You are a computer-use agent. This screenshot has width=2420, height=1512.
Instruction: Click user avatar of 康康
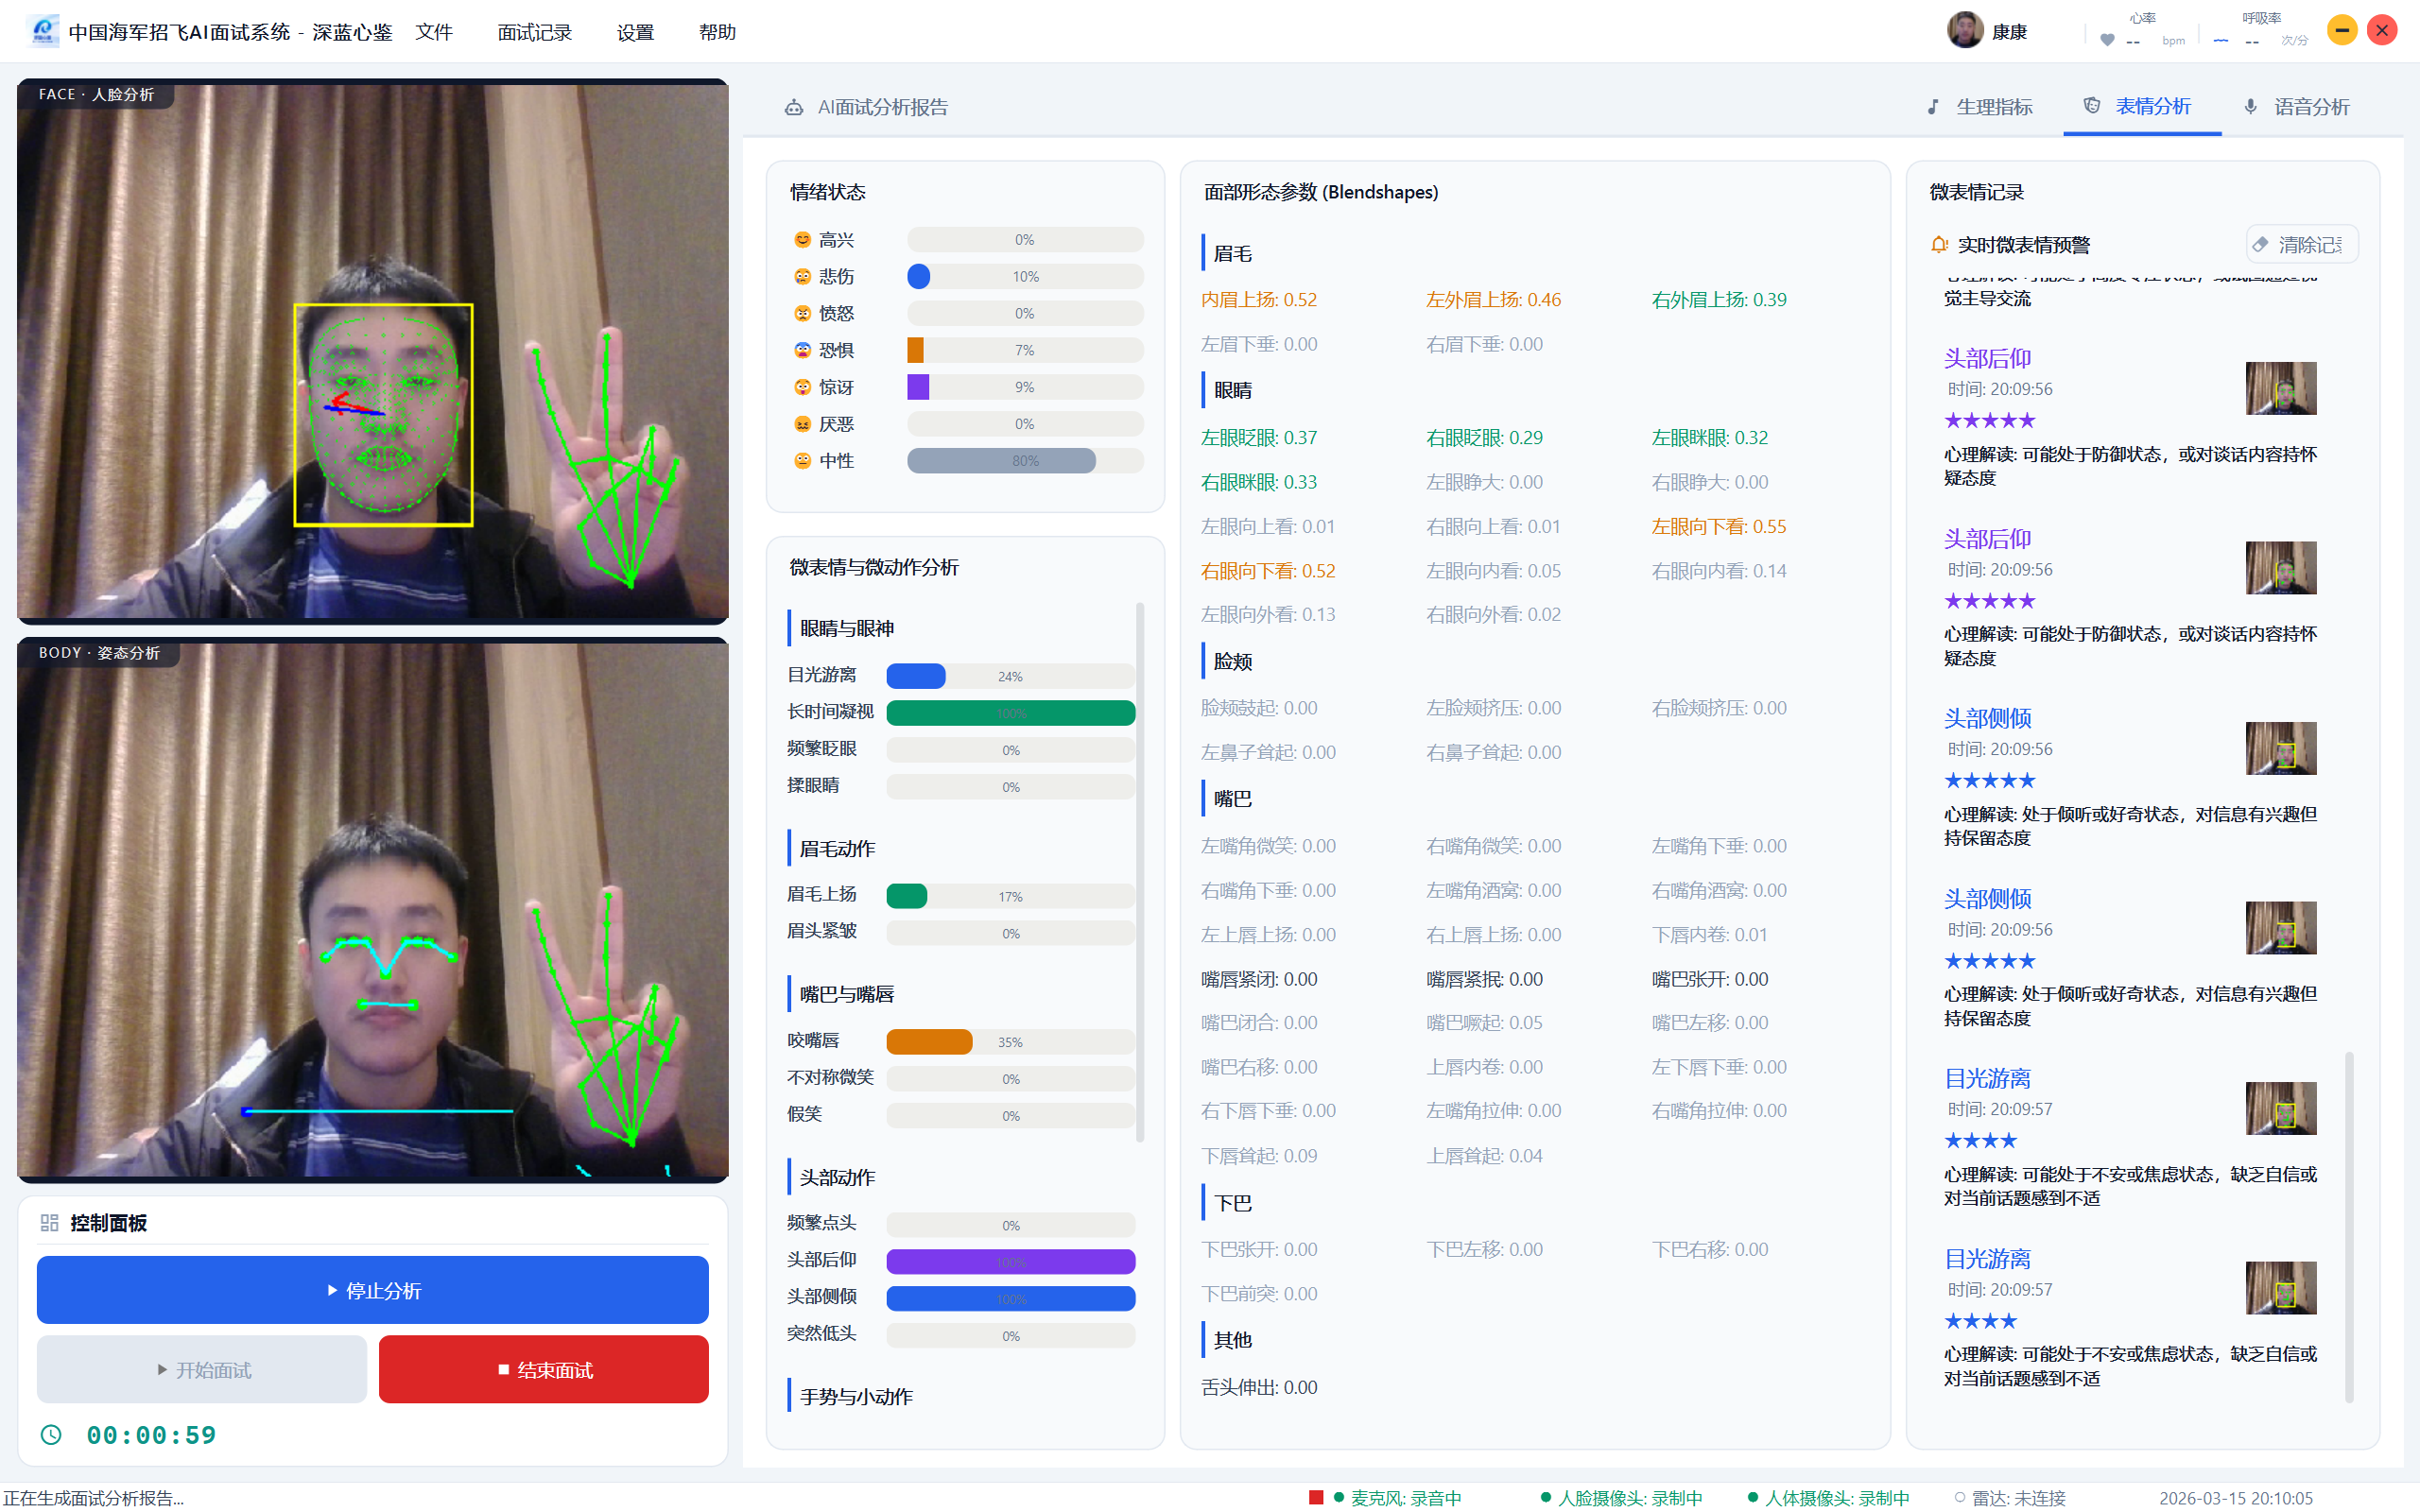pos(1964,31)
